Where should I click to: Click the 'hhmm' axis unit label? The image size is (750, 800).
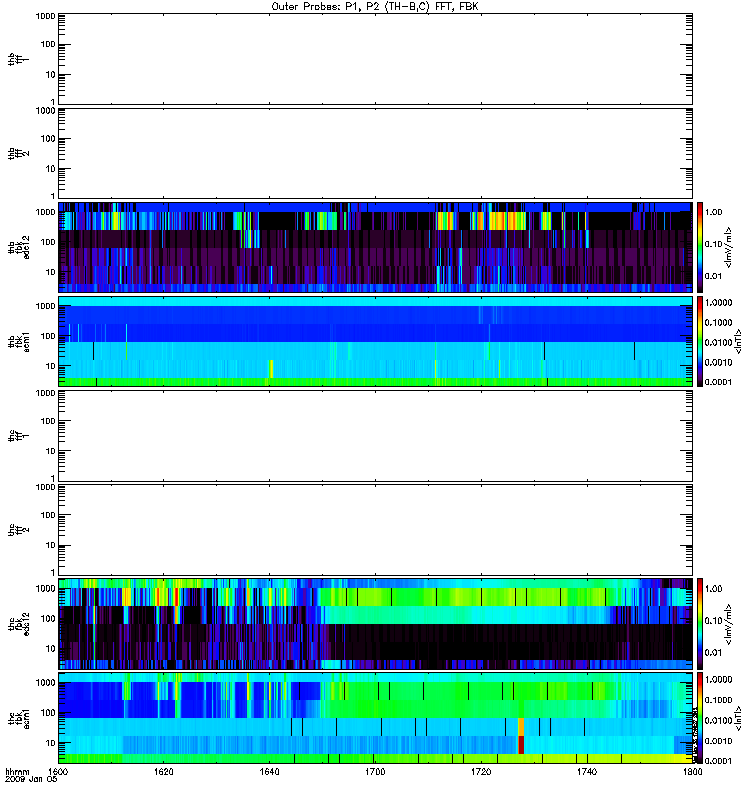[17, 772]
